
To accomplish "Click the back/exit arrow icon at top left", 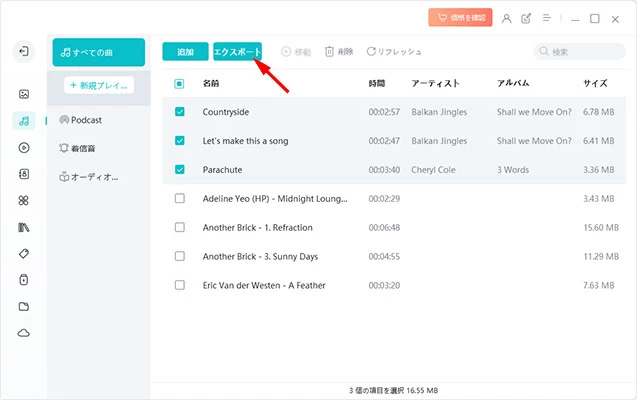I will (x=24, y=52).
